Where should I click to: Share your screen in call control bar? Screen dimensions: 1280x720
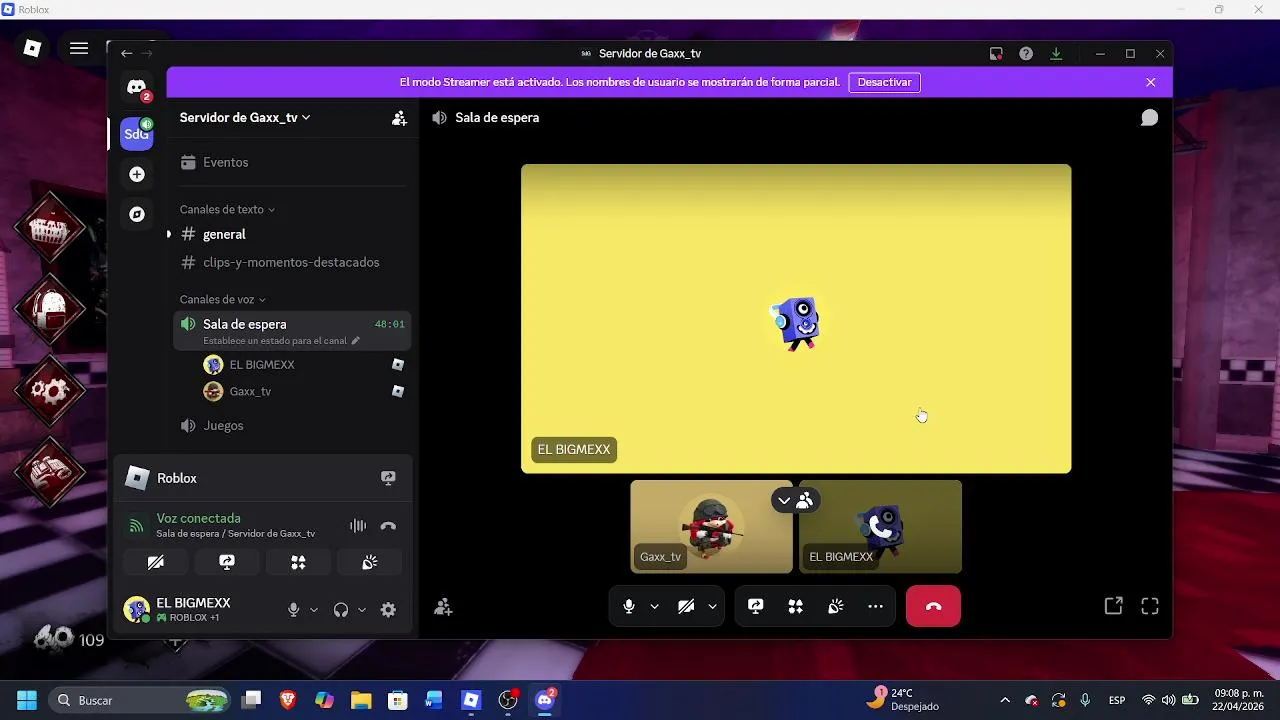(756, 606)
